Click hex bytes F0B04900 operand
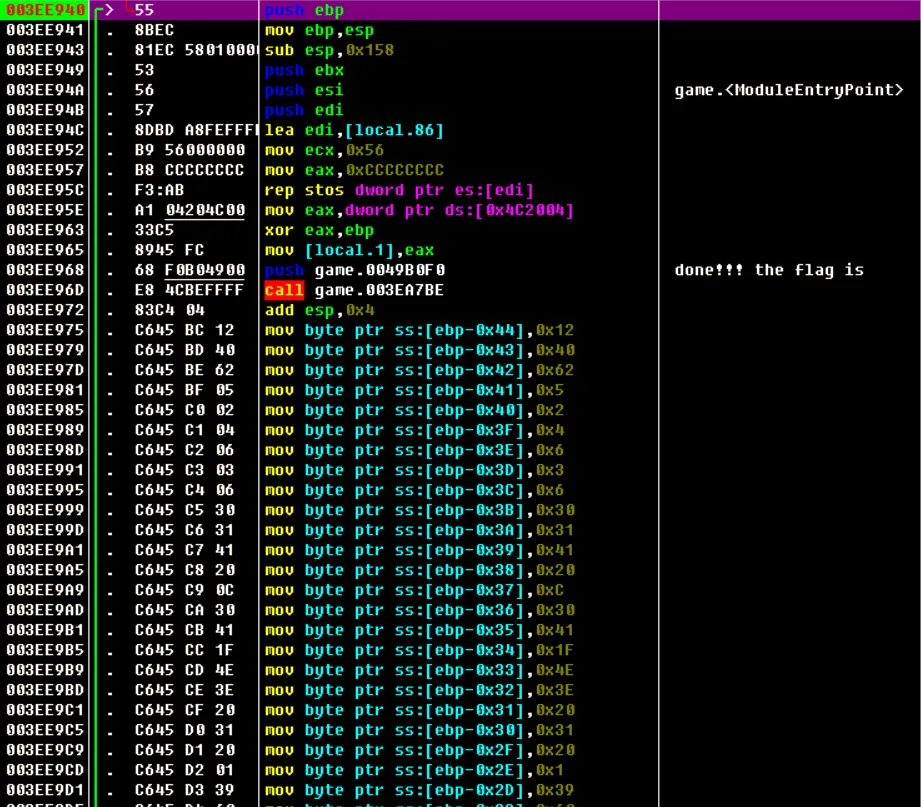 pos(204,270)
